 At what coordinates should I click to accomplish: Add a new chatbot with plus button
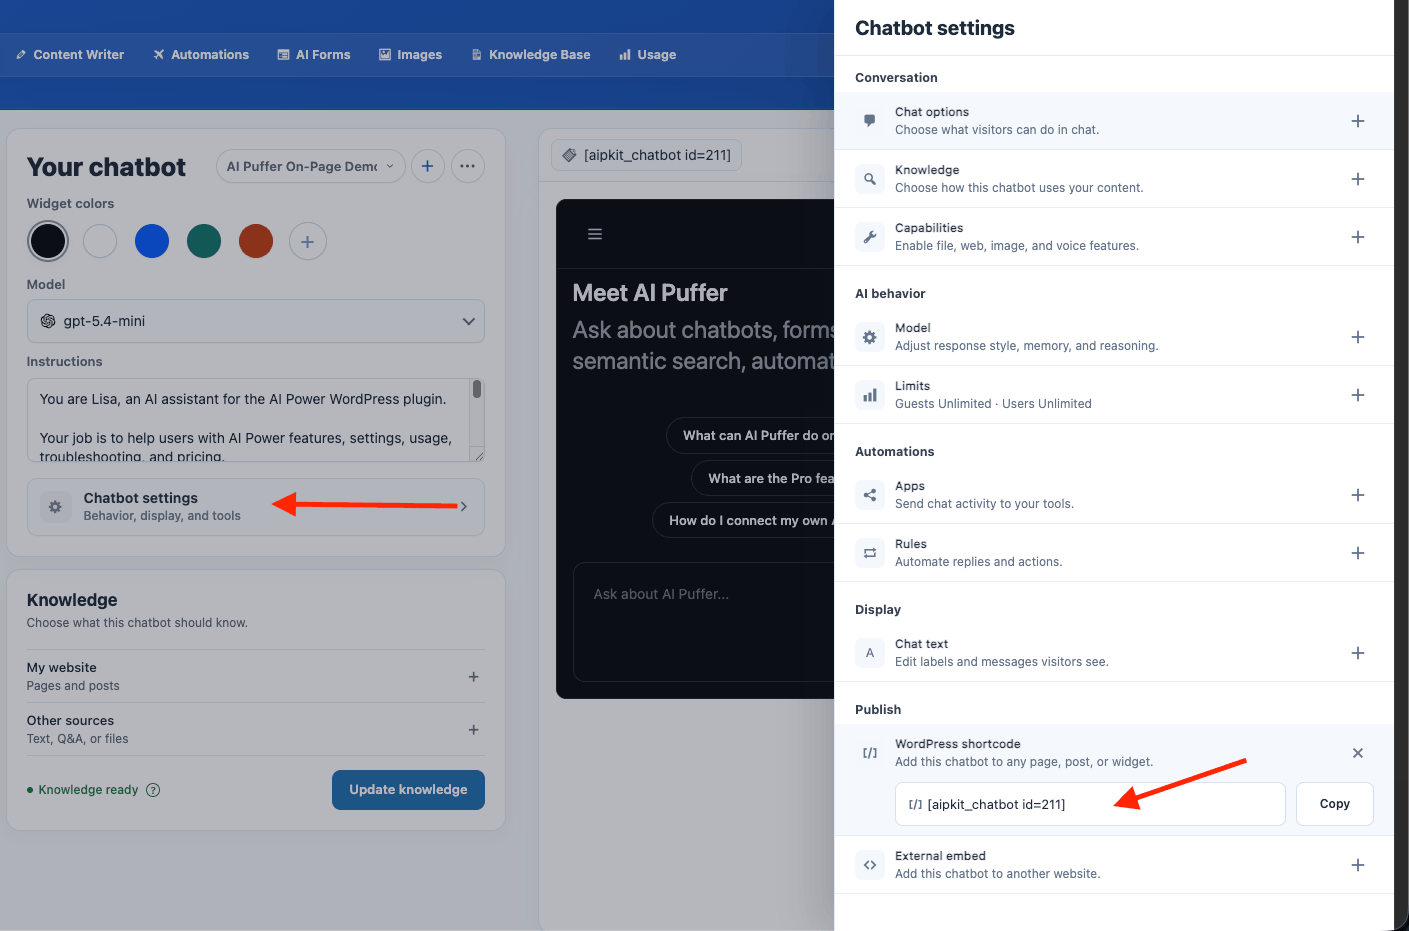coord(427,166)
